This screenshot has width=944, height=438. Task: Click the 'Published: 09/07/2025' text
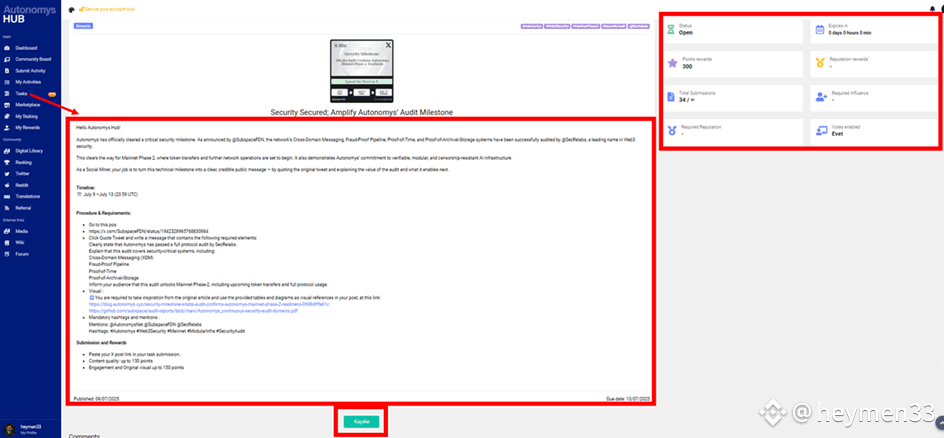coord(96,399)
